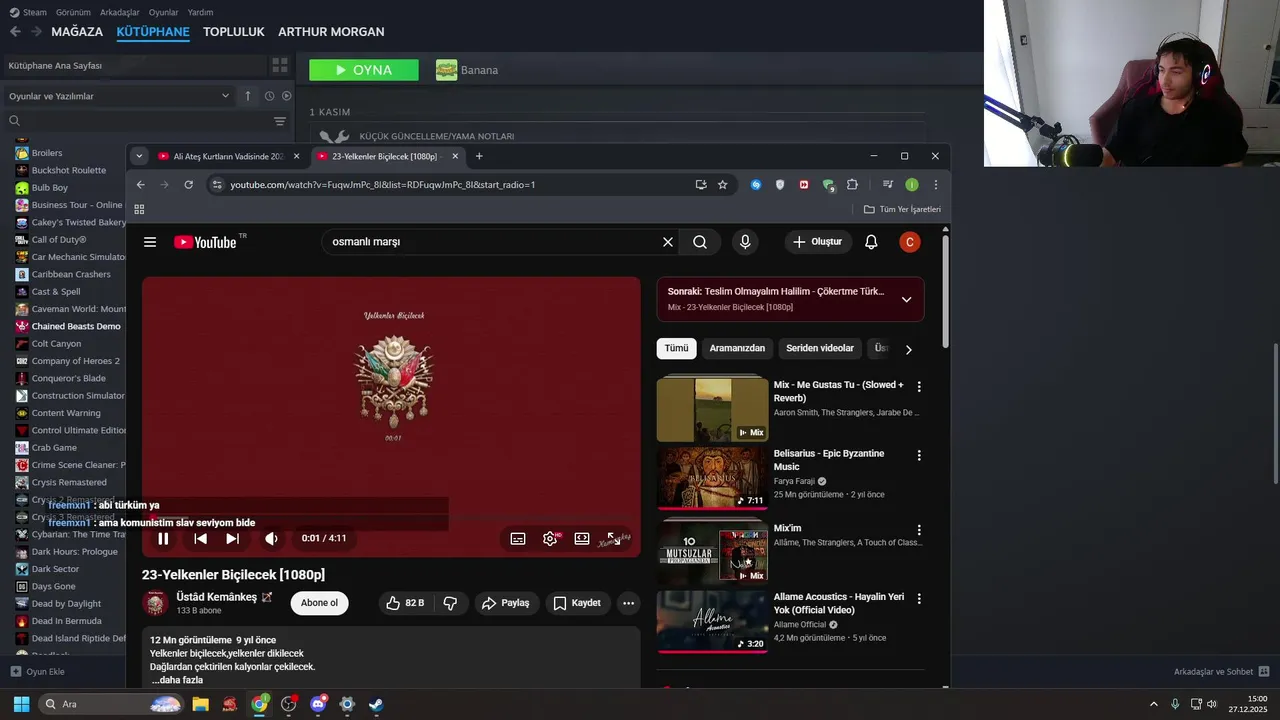The image size is (1280, 720).
Task: Expand Oyunlar ve Yazılımlar dropdown in Steam
Action: point(119,96)
